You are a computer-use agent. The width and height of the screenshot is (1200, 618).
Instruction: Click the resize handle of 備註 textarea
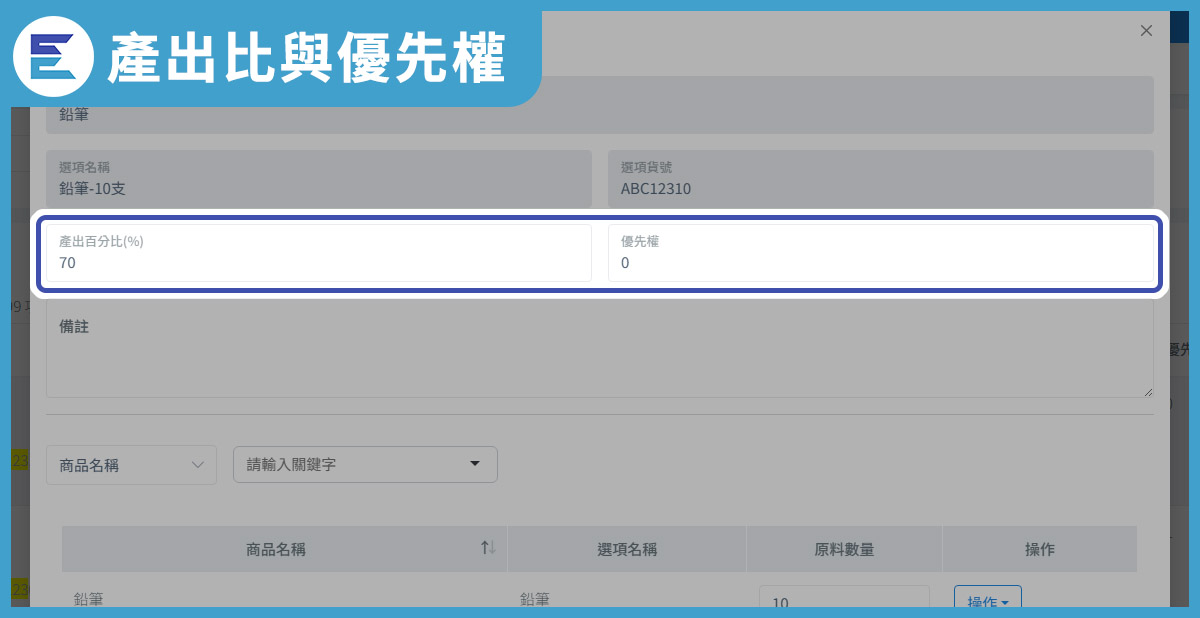point(1148,392)
